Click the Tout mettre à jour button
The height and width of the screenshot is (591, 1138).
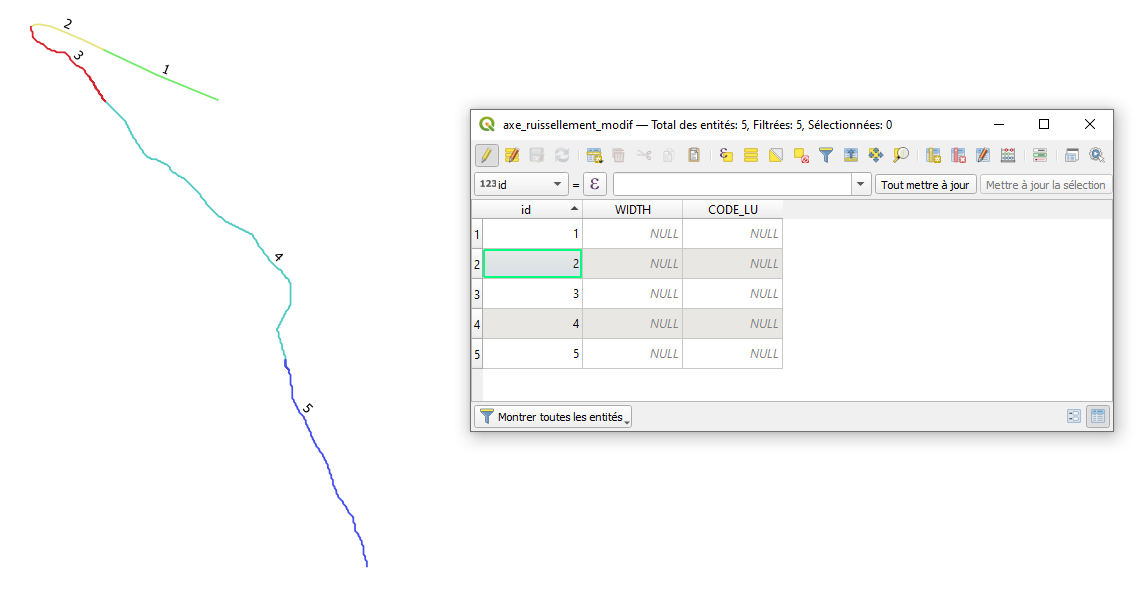coord(925,184)
